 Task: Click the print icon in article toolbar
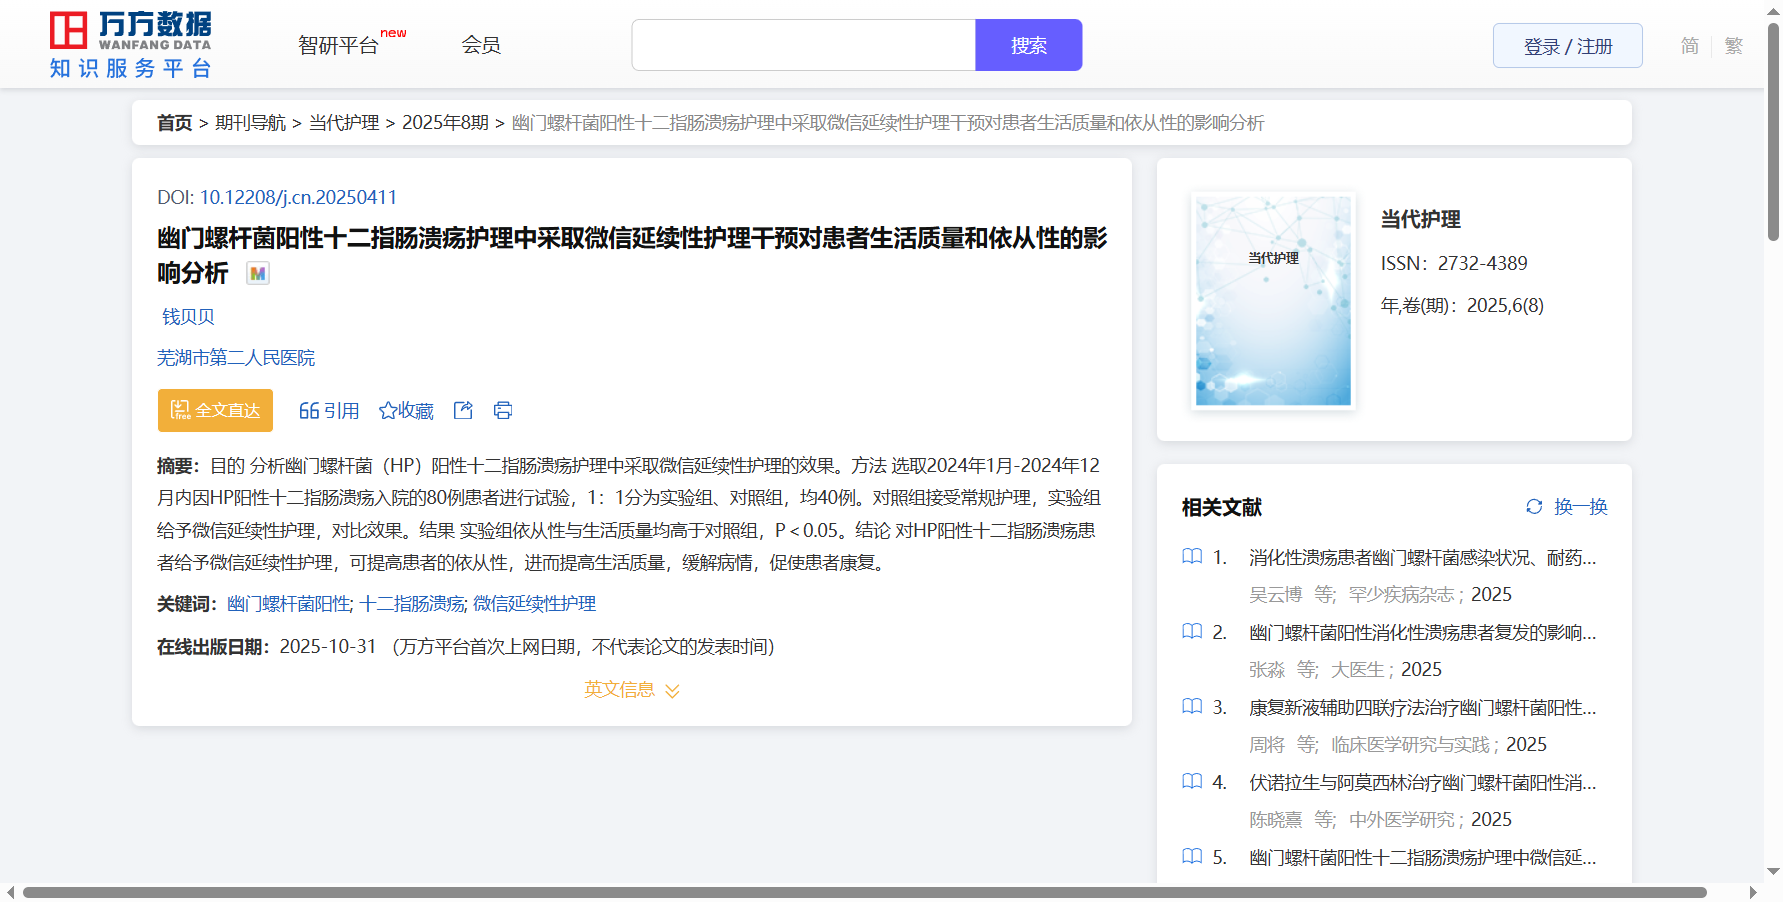[503, 410]
